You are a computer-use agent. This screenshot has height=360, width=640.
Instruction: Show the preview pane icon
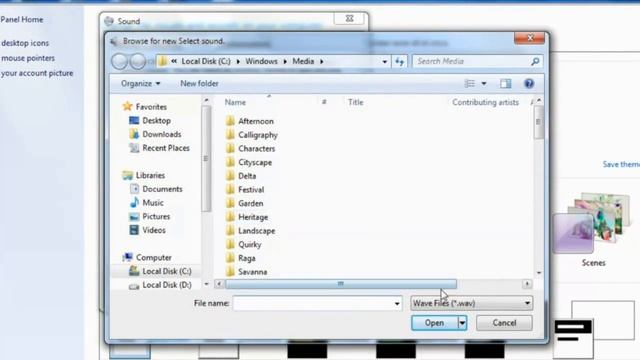click(505, 84)
